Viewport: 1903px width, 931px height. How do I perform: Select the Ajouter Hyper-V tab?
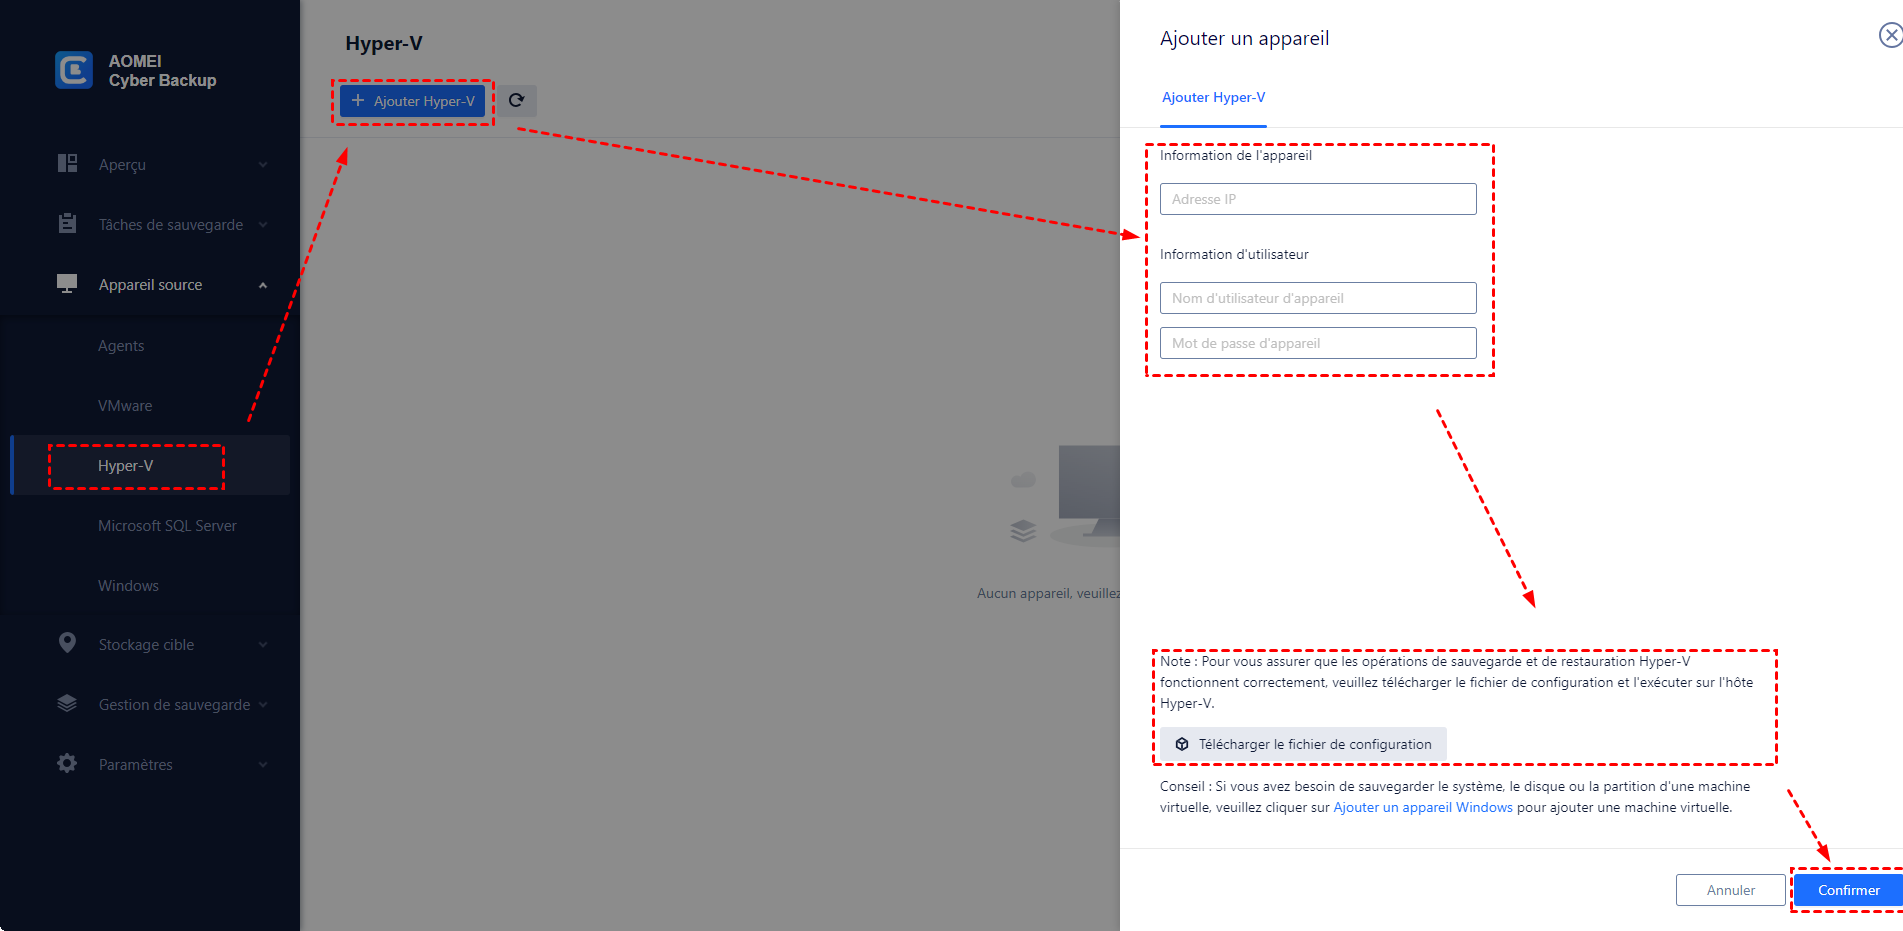[1213, 98]
